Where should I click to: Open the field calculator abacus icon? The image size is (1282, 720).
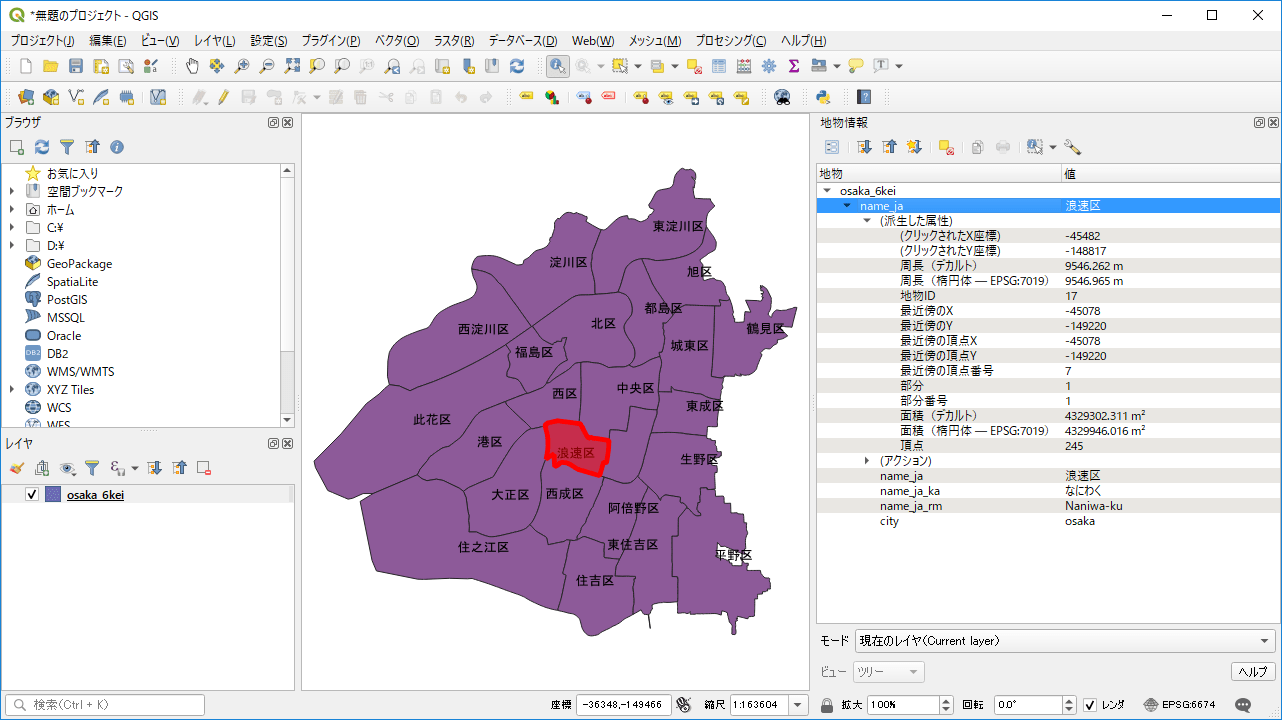tap(744, 66)
